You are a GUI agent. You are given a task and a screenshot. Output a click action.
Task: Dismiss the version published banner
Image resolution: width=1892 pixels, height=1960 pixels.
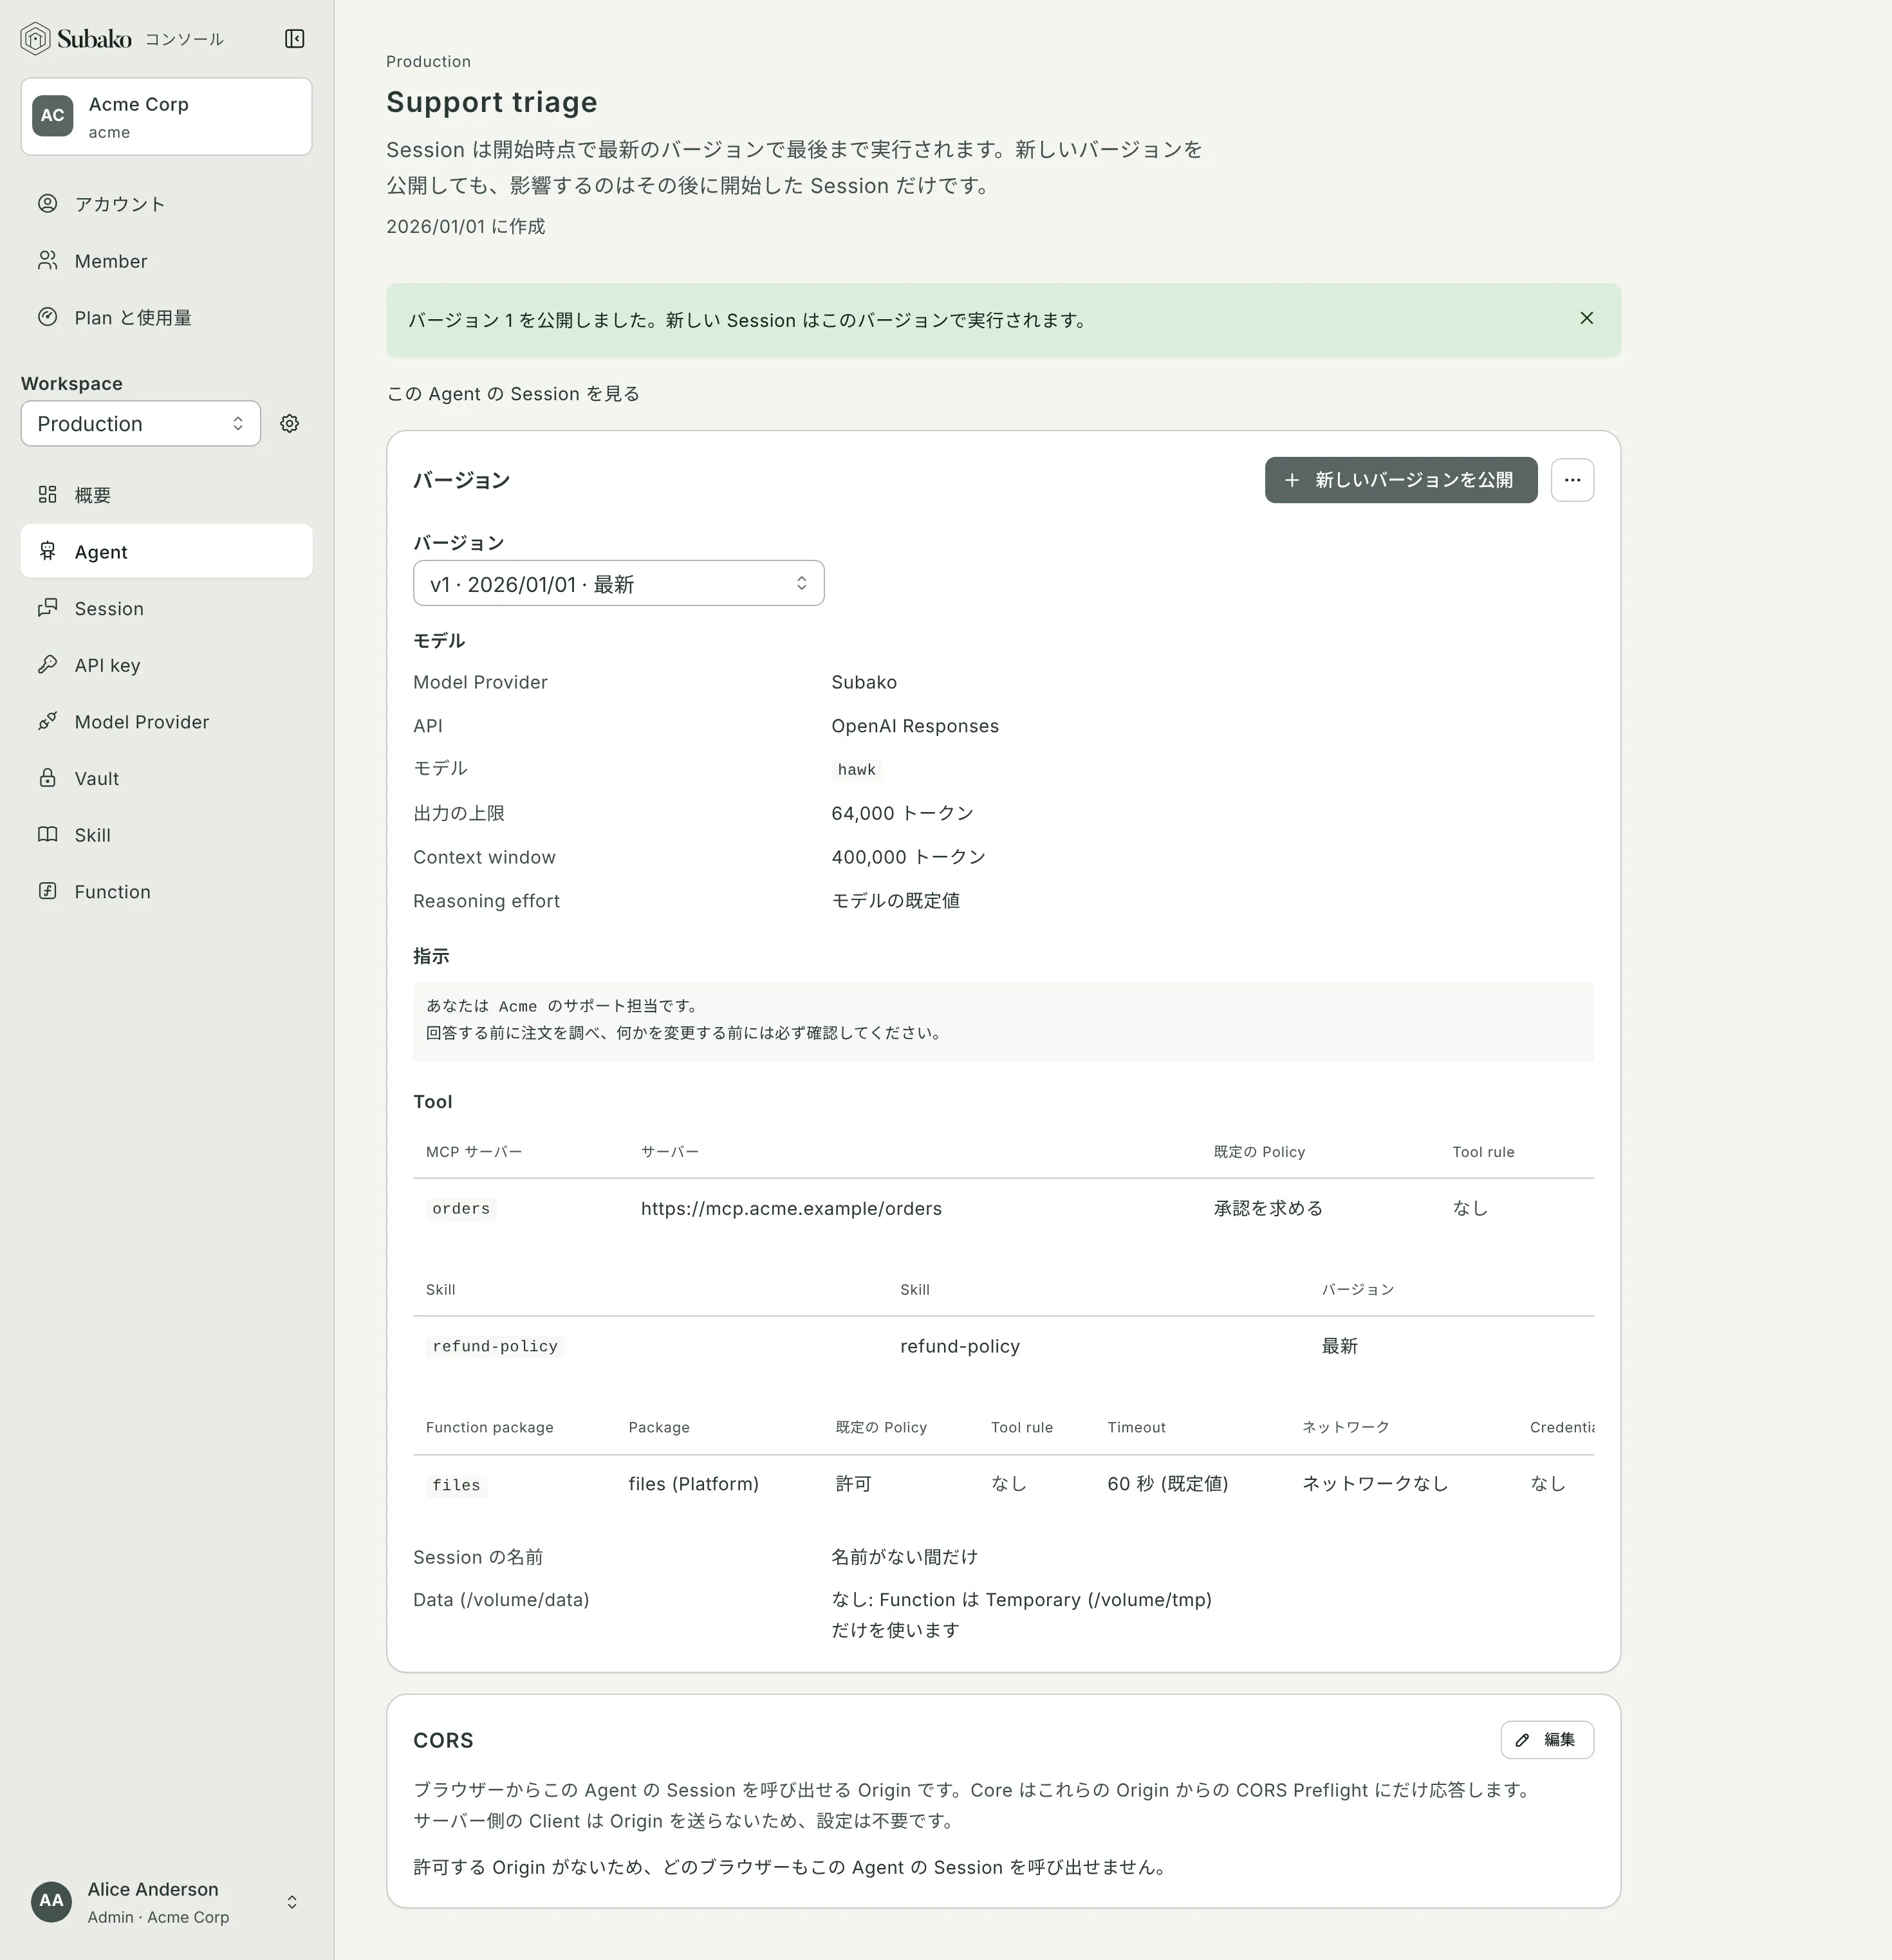point(1586,318)
